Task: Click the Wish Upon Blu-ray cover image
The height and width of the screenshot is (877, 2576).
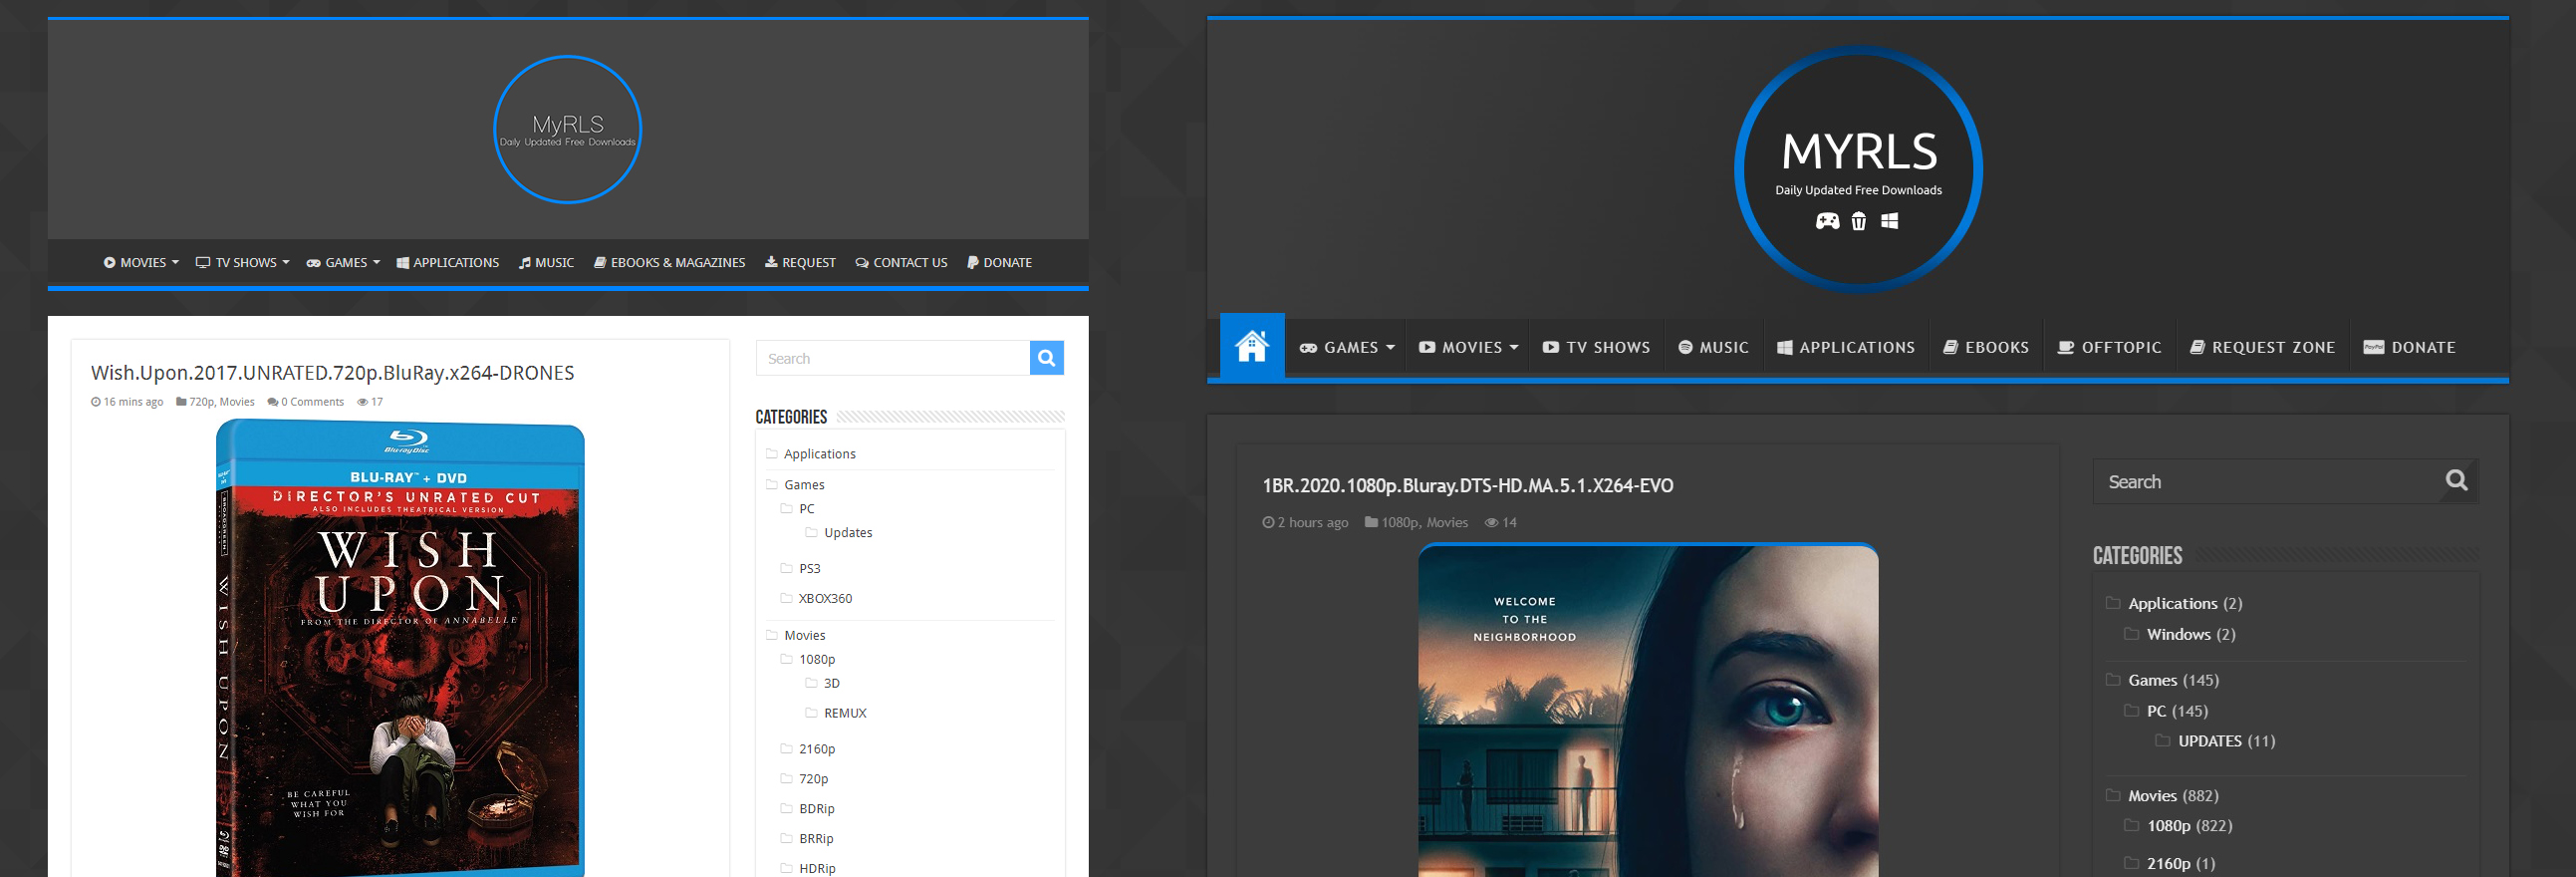Action: click(x=400, y=650)
